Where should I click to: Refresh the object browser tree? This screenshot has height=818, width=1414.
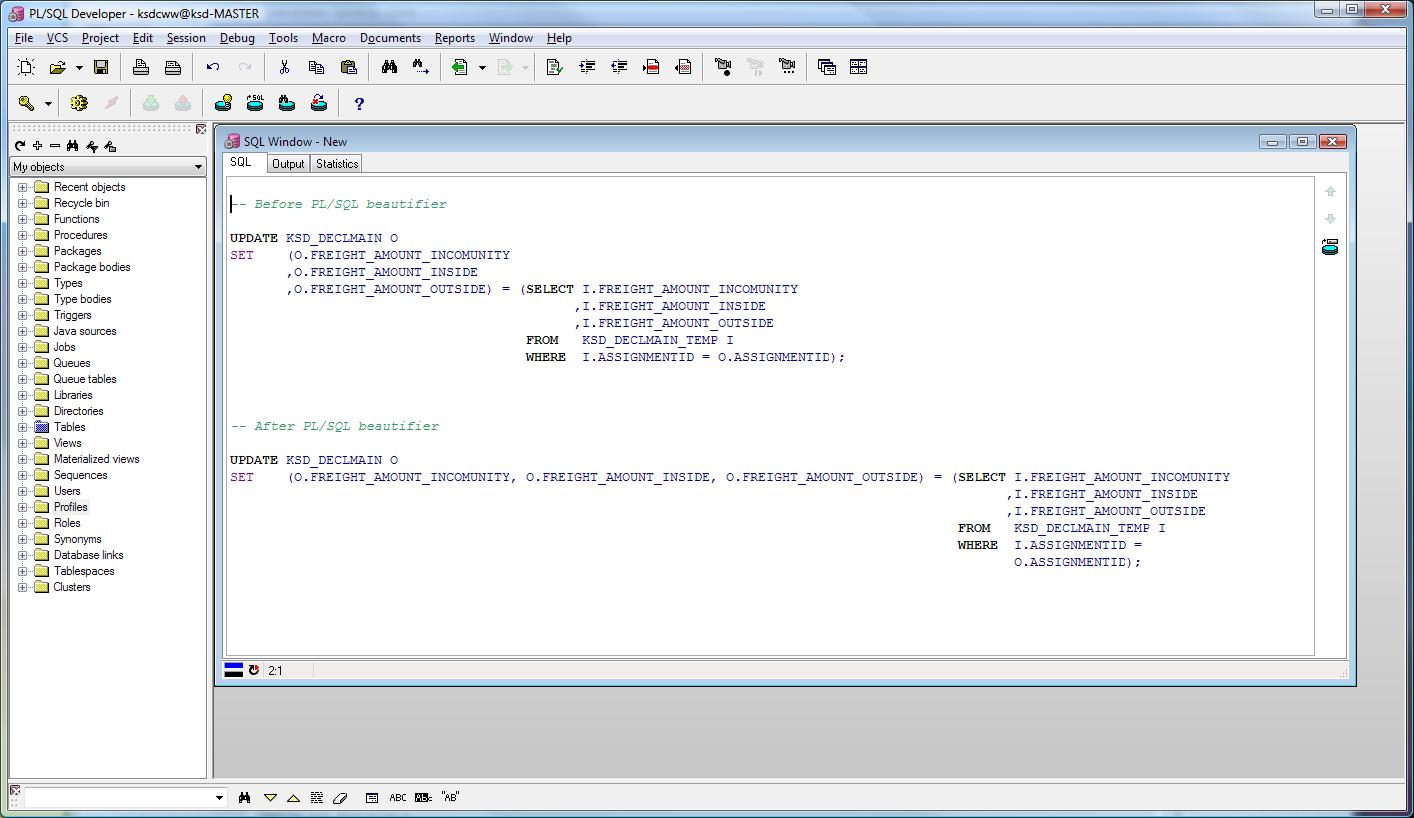[x=19, y=146]
